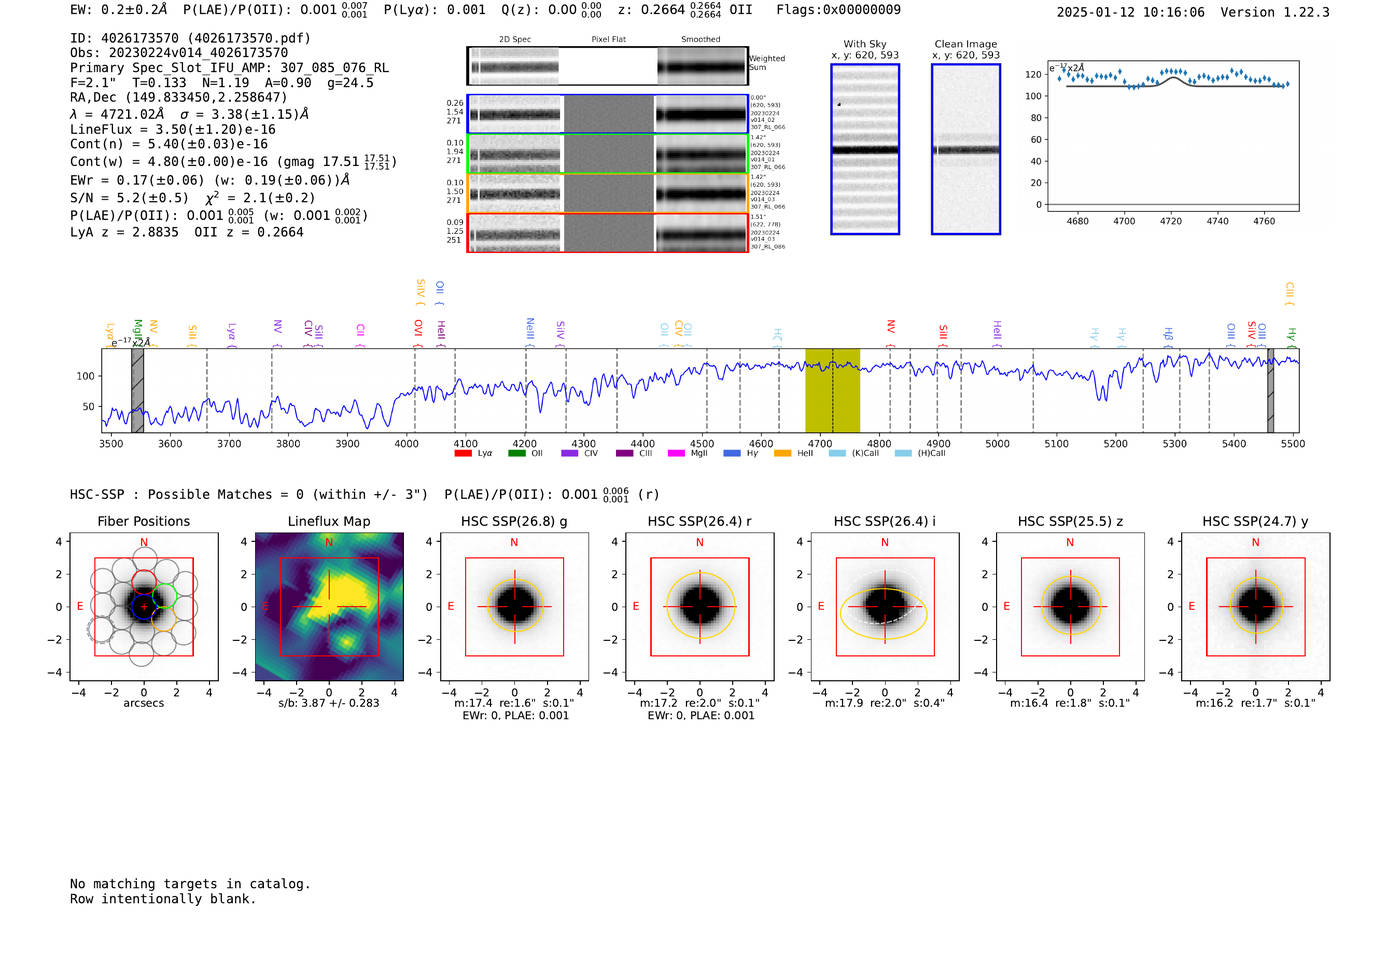Screen dimensions: 1400x953
Task: Click 'No matching targets in catalog.' text
Action: [x=190, y=884]
